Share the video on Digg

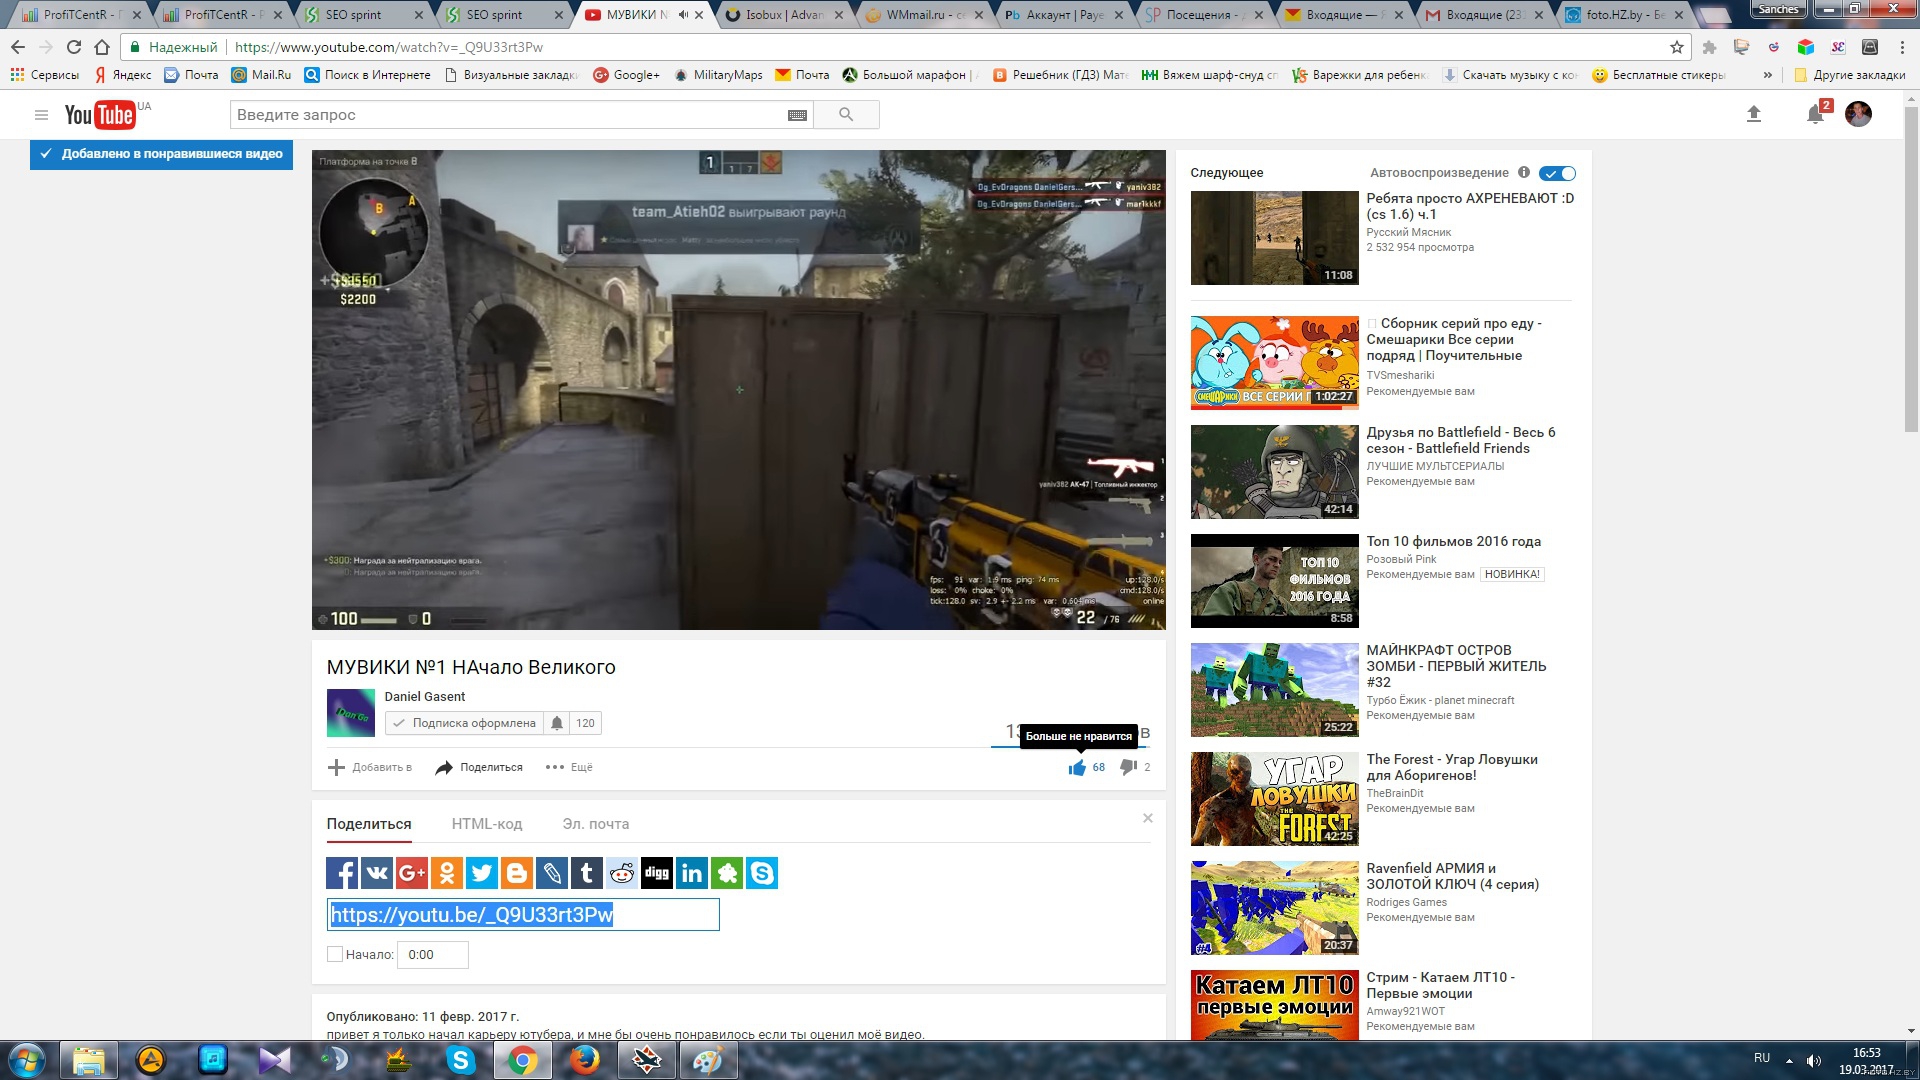[657, 873]
